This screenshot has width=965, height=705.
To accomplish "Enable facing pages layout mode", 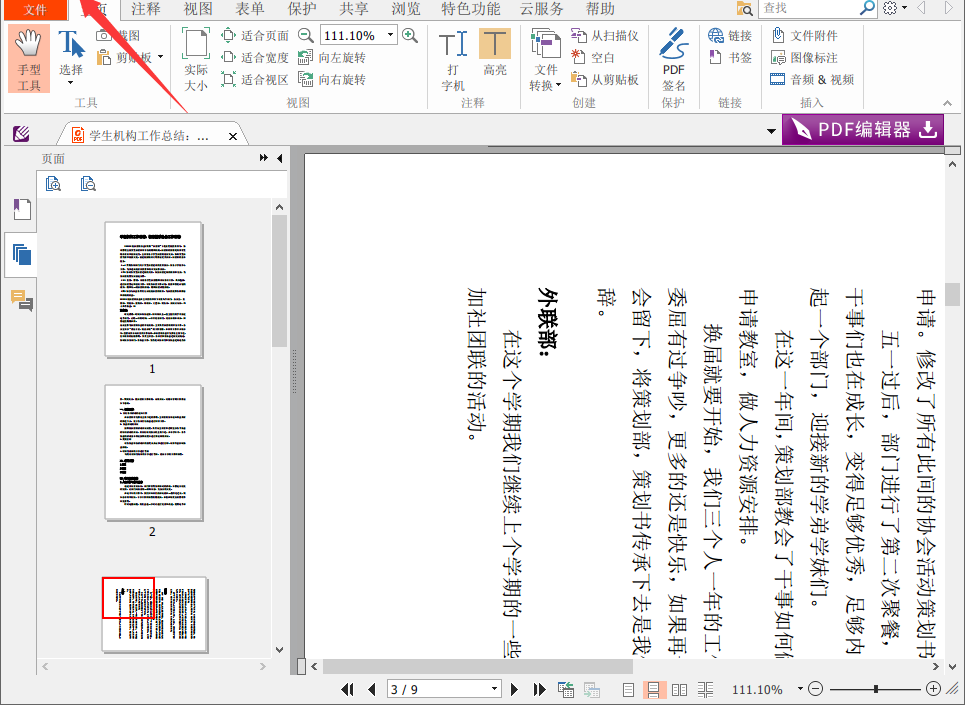I will (x=680, y=689).
